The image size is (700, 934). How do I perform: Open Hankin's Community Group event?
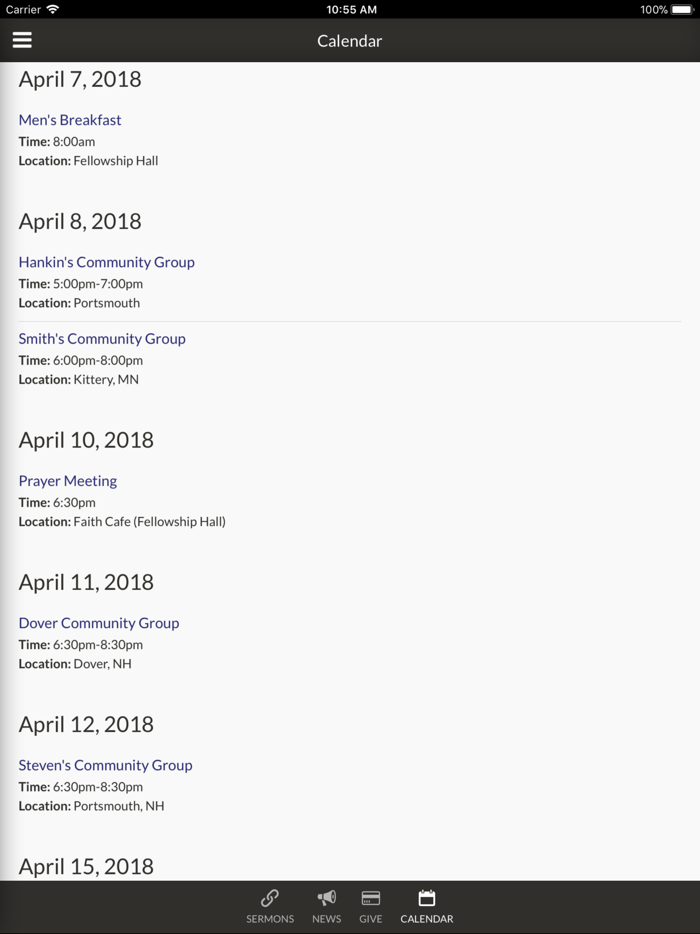point(106,262)
